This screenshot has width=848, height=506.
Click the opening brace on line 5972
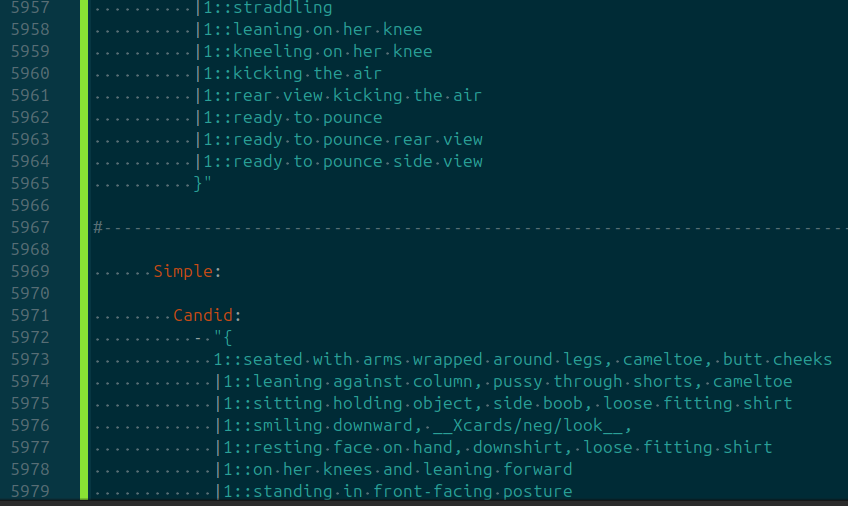(227, 338)
